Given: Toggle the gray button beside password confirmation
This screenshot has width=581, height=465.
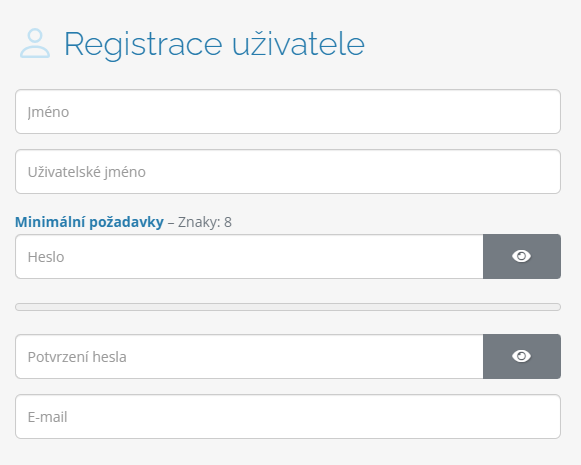Looking at the screenshot, I should [522, 356].
